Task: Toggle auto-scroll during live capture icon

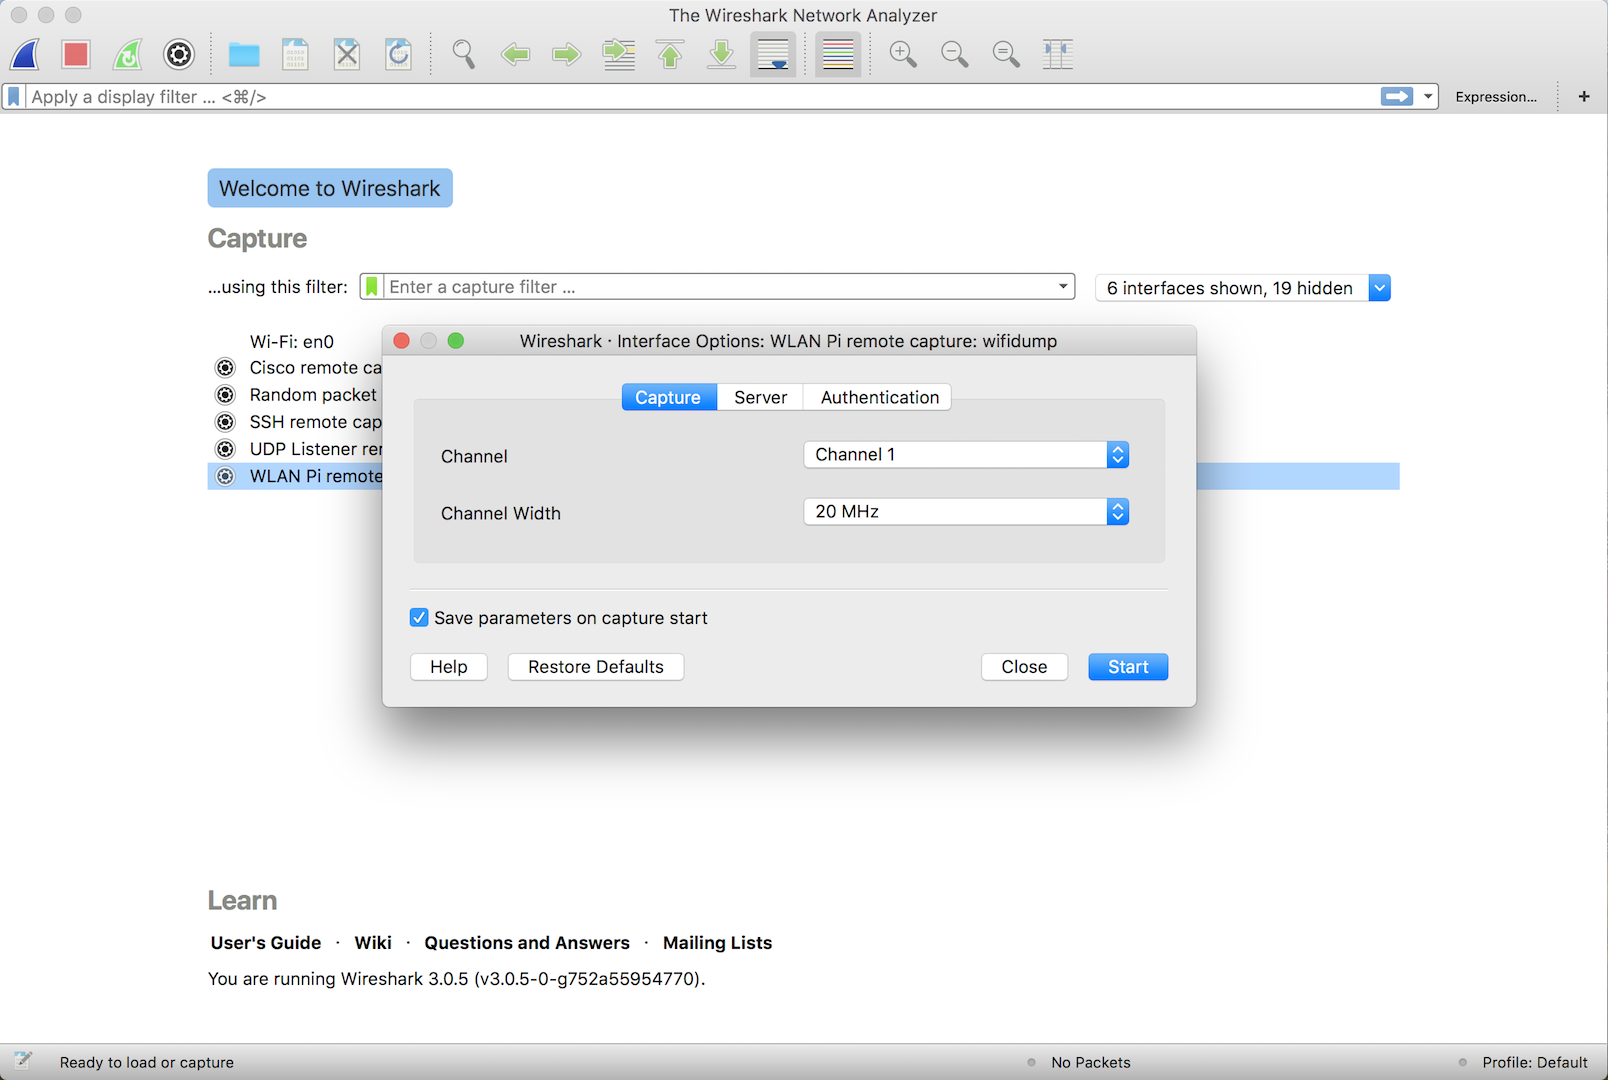Action: [773, 54]
